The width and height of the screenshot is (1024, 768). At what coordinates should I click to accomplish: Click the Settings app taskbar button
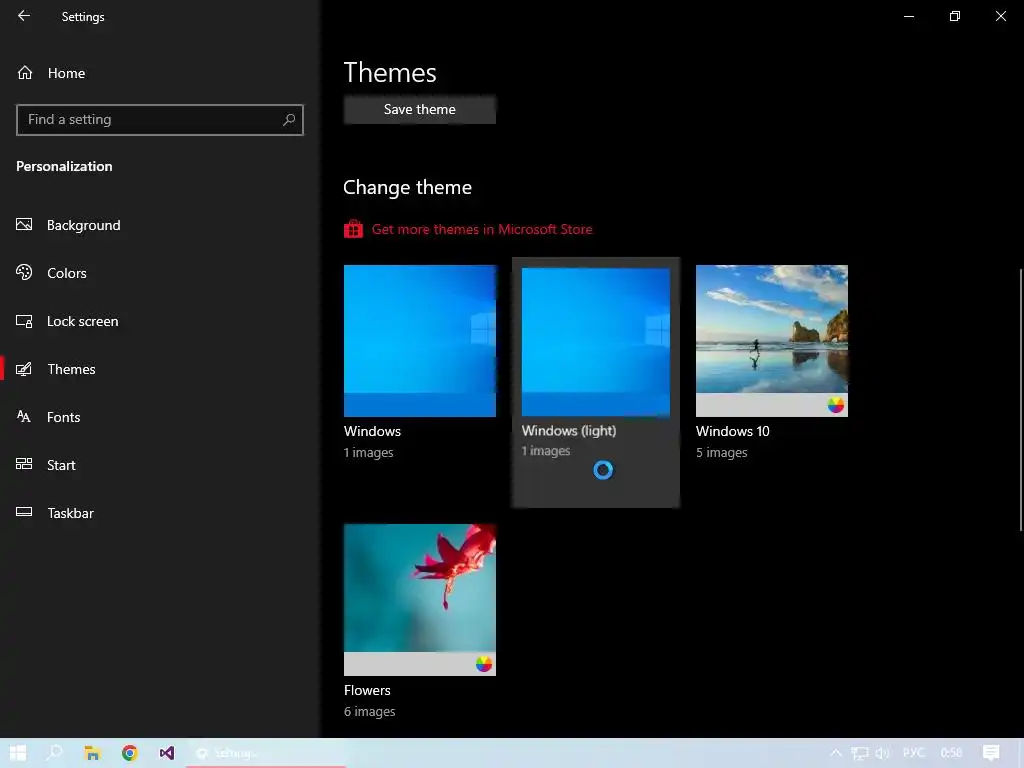click(x=266, y=753)
